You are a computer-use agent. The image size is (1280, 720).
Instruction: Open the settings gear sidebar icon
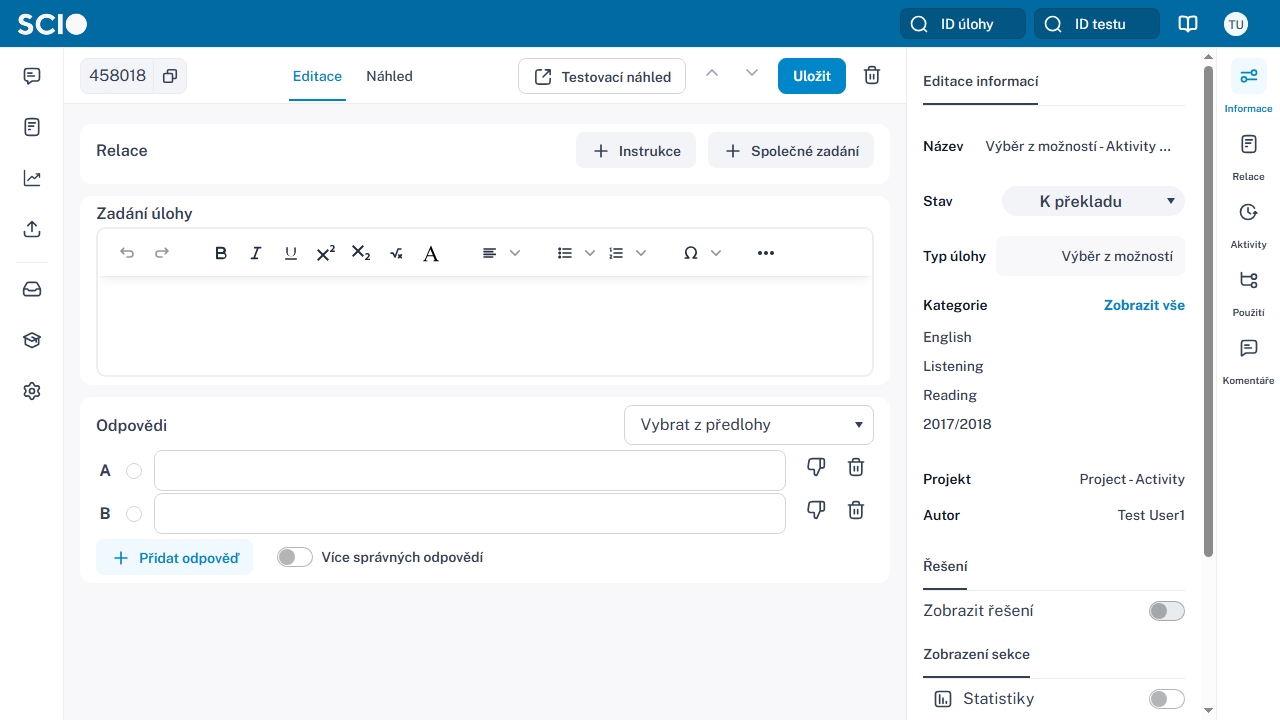(x=32, y=391)
